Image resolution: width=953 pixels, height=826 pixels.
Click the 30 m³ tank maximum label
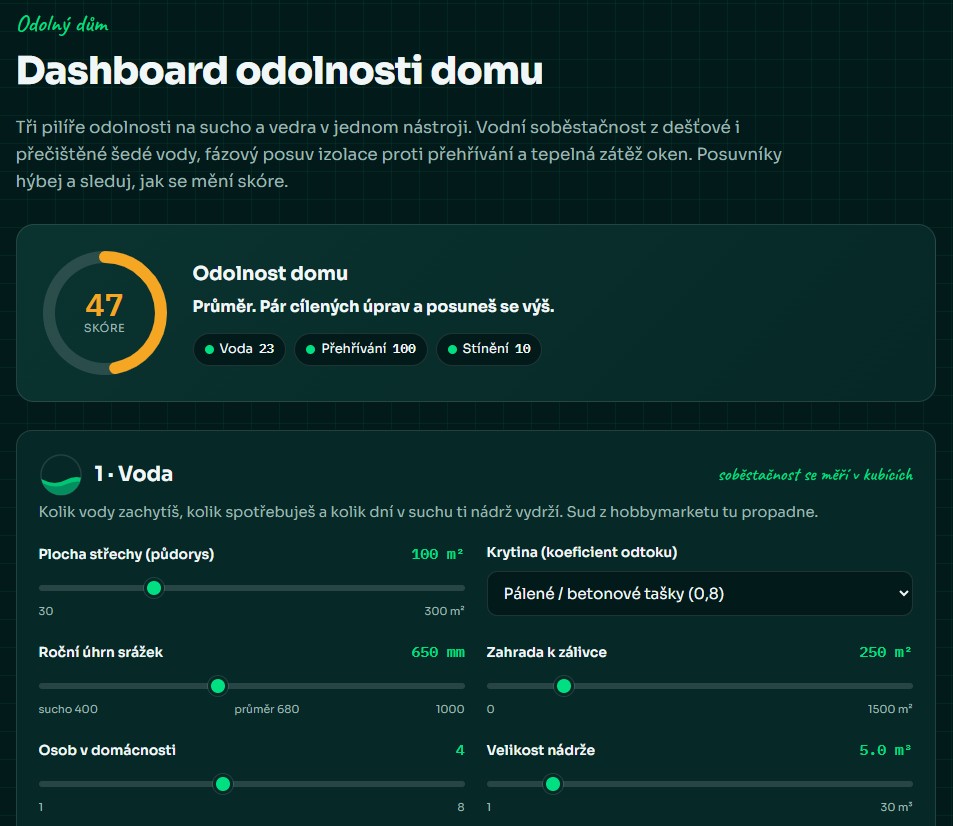click(x=896, y=807)
